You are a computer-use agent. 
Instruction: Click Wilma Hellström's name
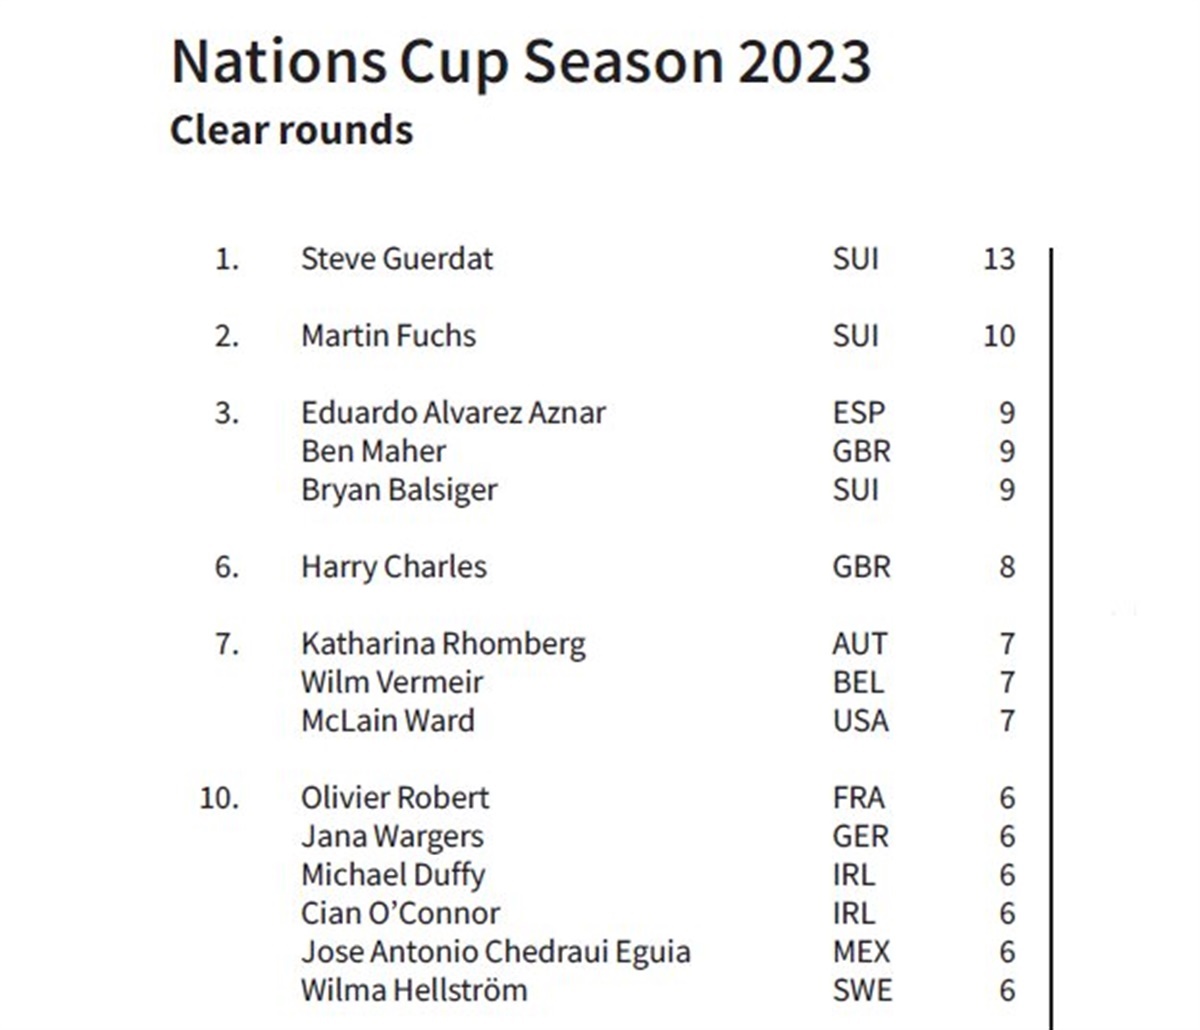414,990
